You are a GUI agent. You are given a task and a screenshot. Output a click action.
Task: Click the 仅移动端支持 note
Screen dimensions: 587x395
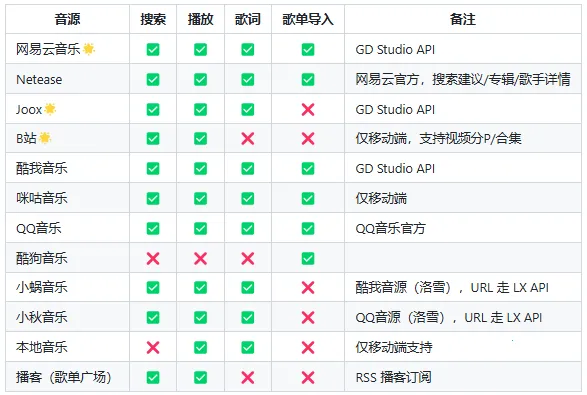(394, 347)
